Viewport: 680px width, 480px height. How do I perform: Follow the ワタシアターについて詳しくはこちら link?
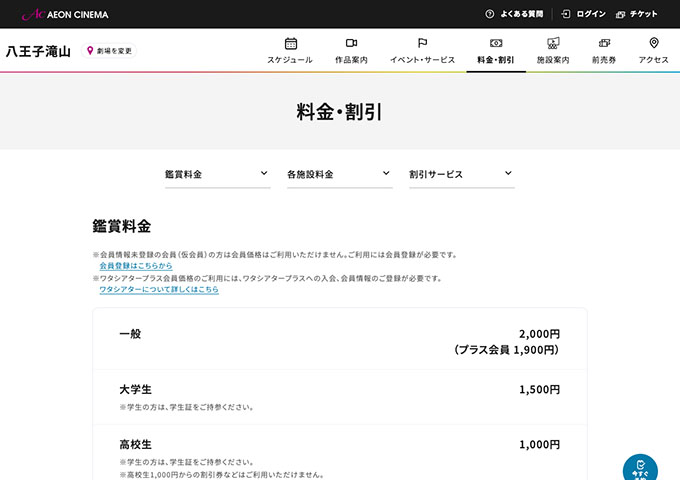pos(159,289)
